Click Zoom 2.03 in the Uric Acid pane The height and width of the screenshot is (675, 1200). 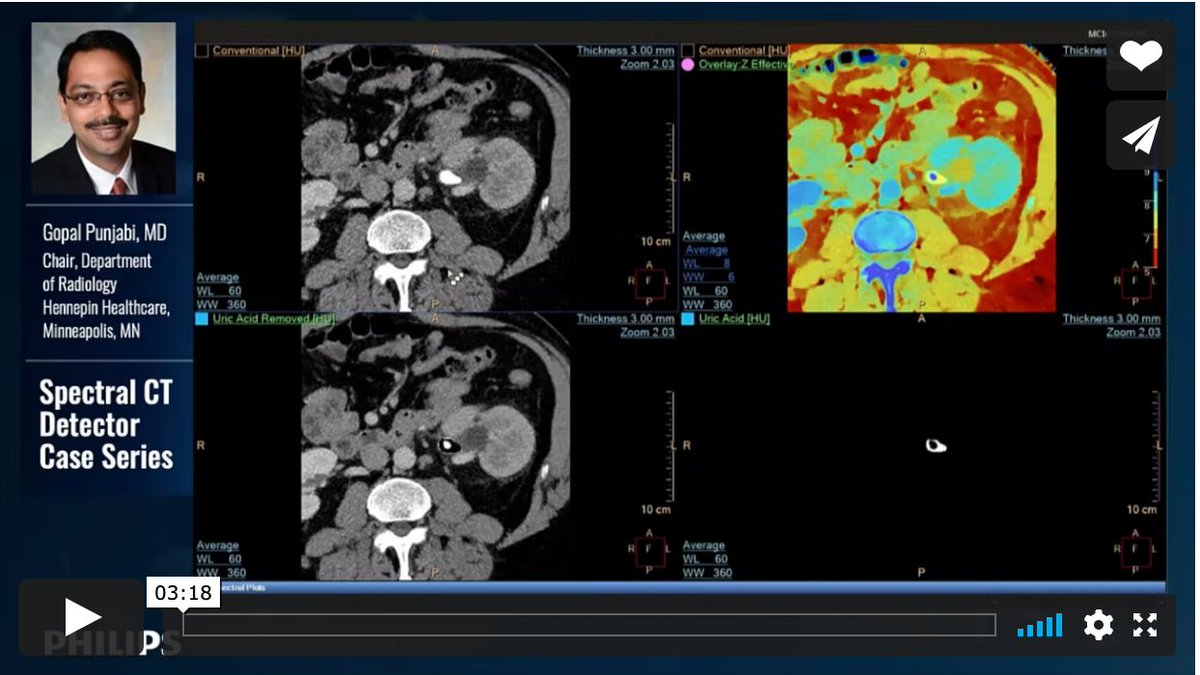point(1133,333)
